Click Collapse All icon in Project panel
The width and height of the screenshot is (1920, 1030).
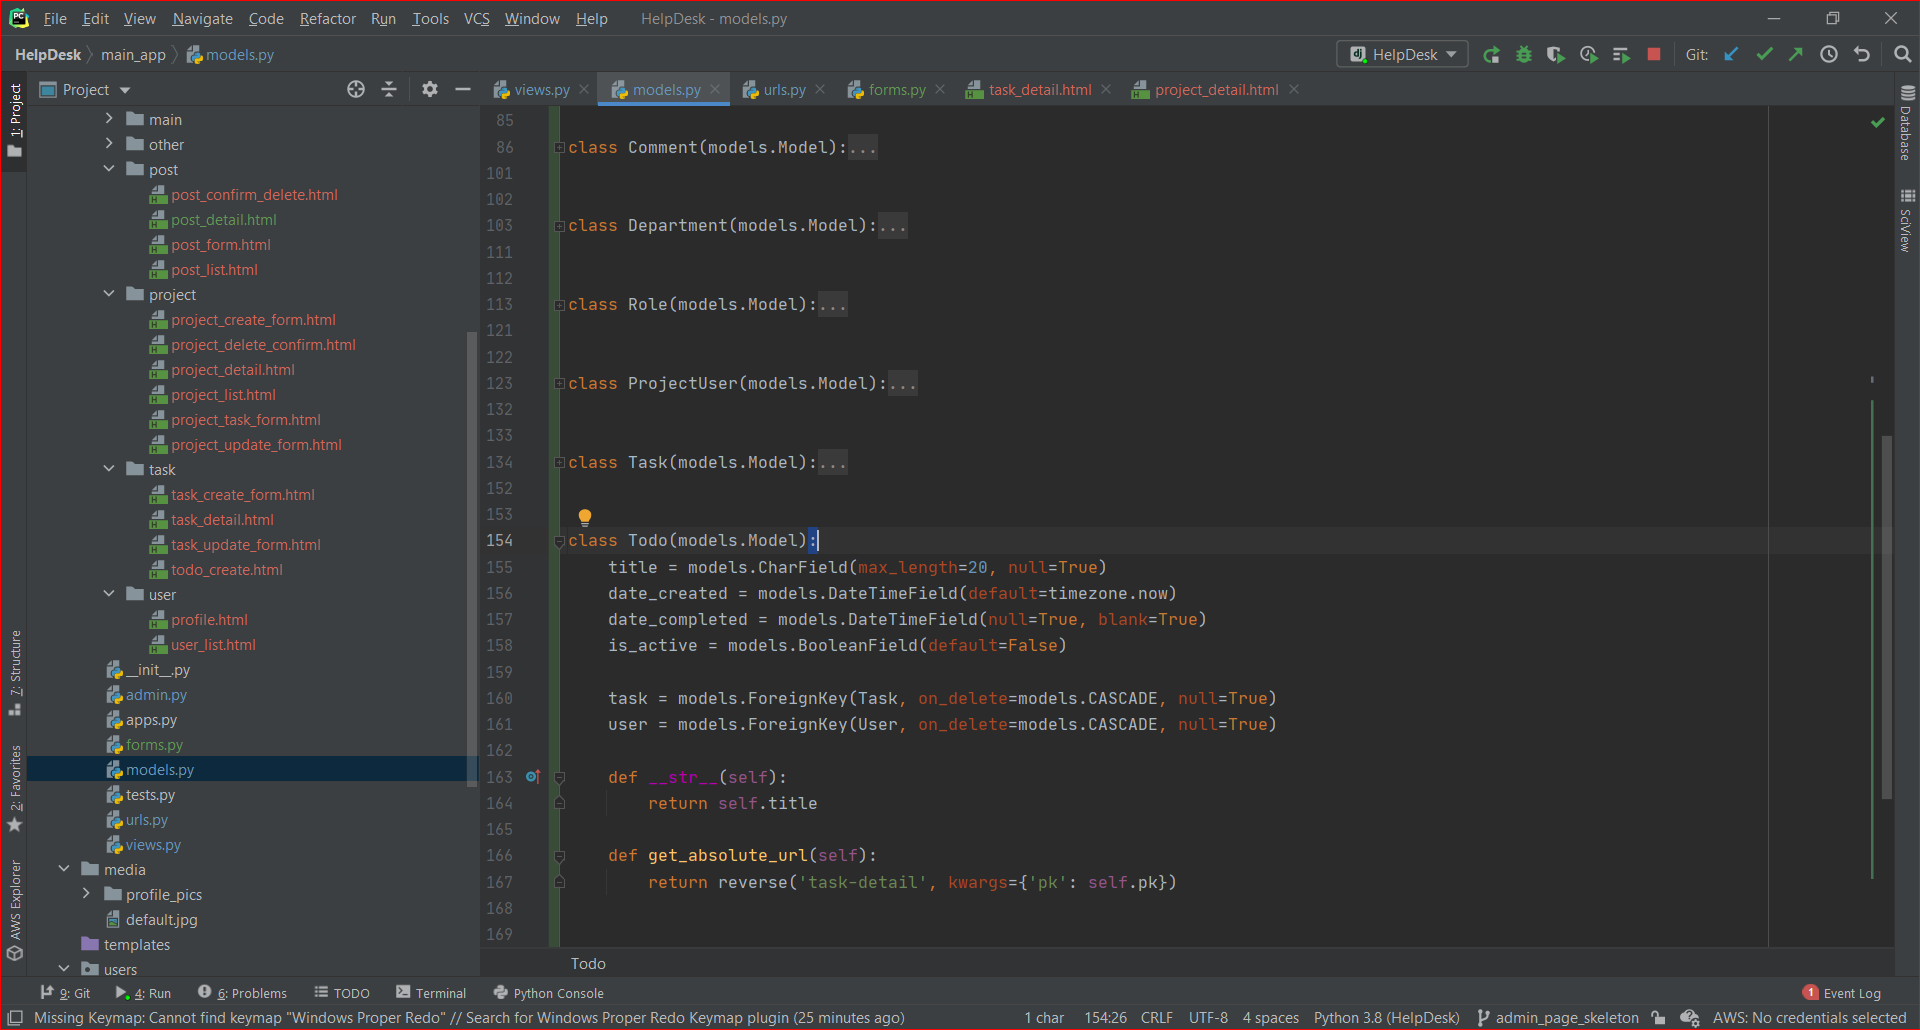(x=389, y=90)
